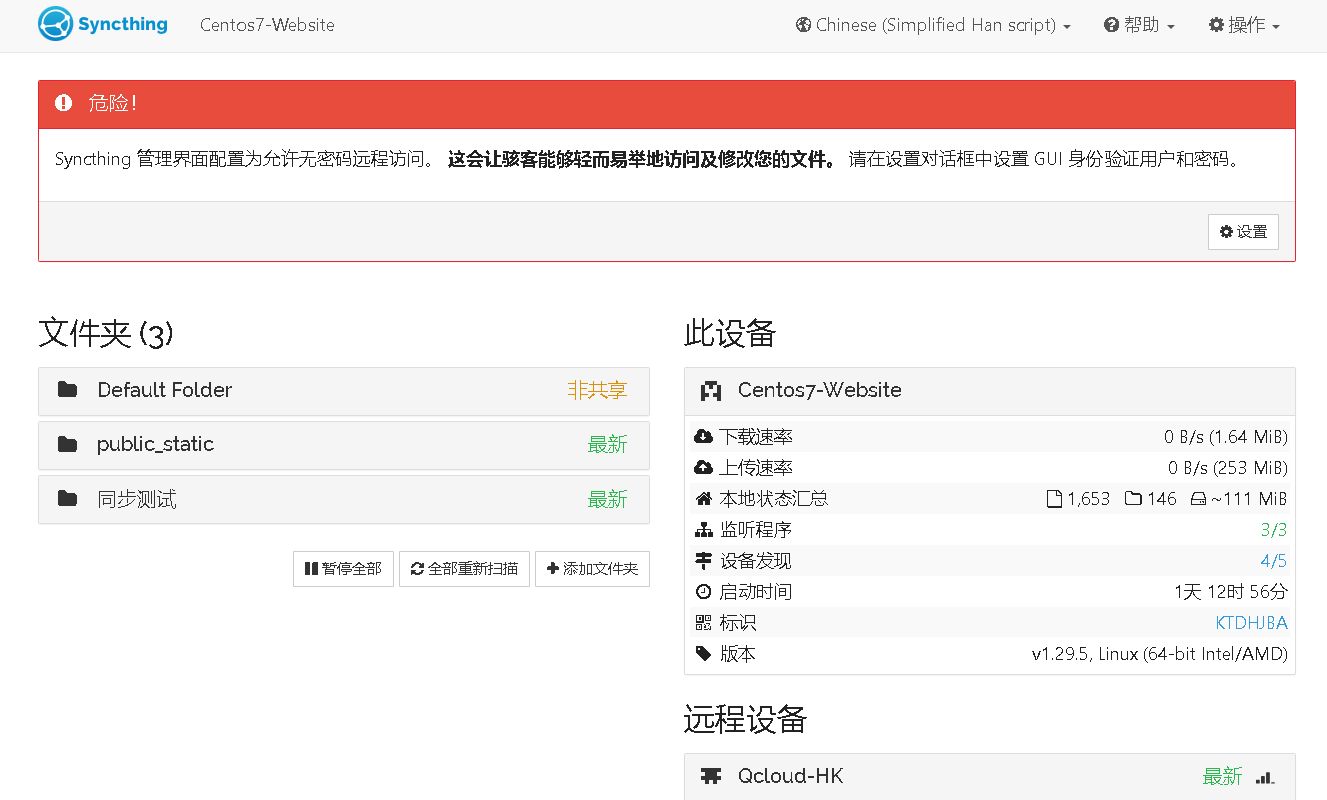Click the 全部重新扫描 rescan all button
This screenshot has height=800, width=1327.
(464, 568)
